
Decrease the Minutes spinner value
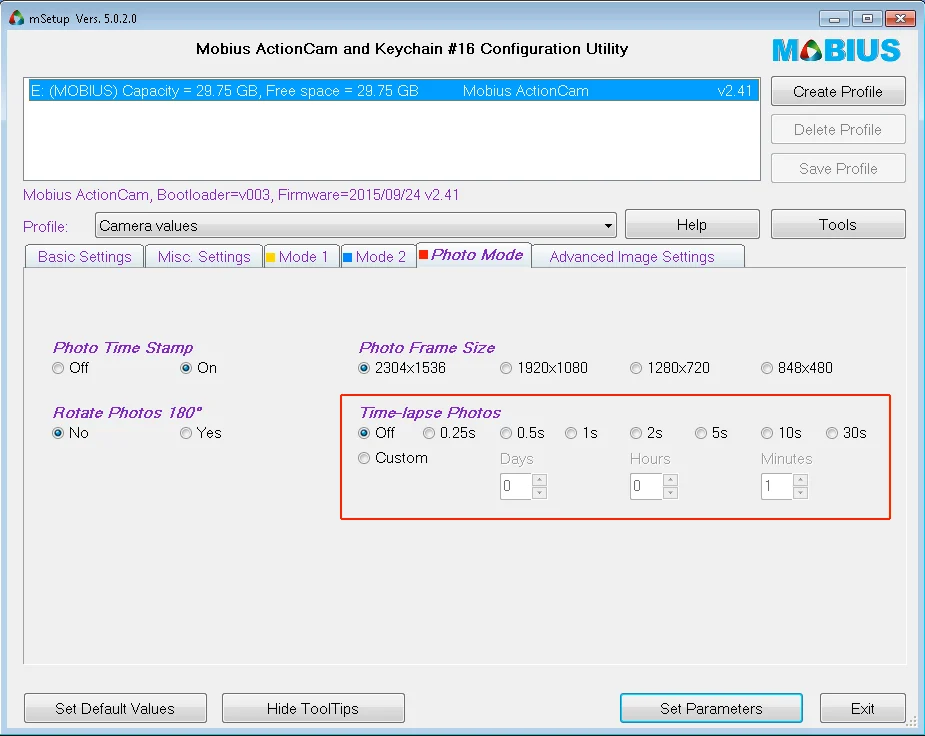click(800, 492)
